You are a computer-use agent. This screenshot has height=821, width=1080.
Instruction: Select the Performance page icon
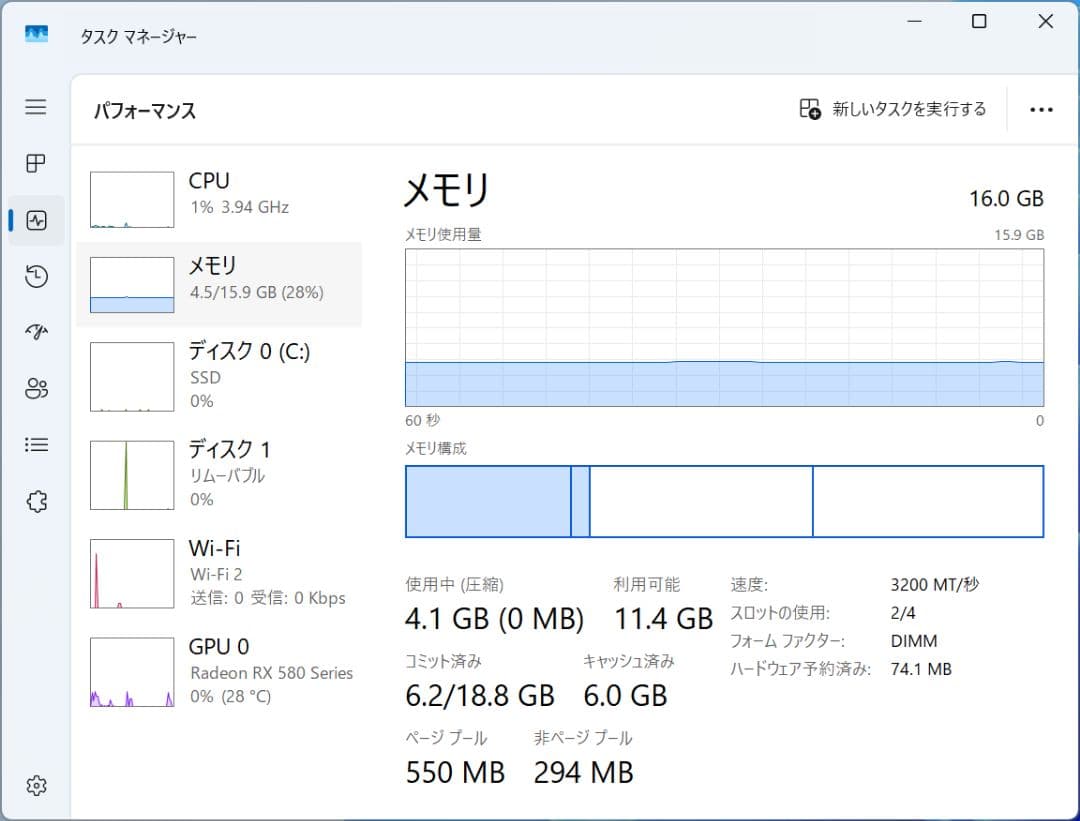tap(35, 220)
